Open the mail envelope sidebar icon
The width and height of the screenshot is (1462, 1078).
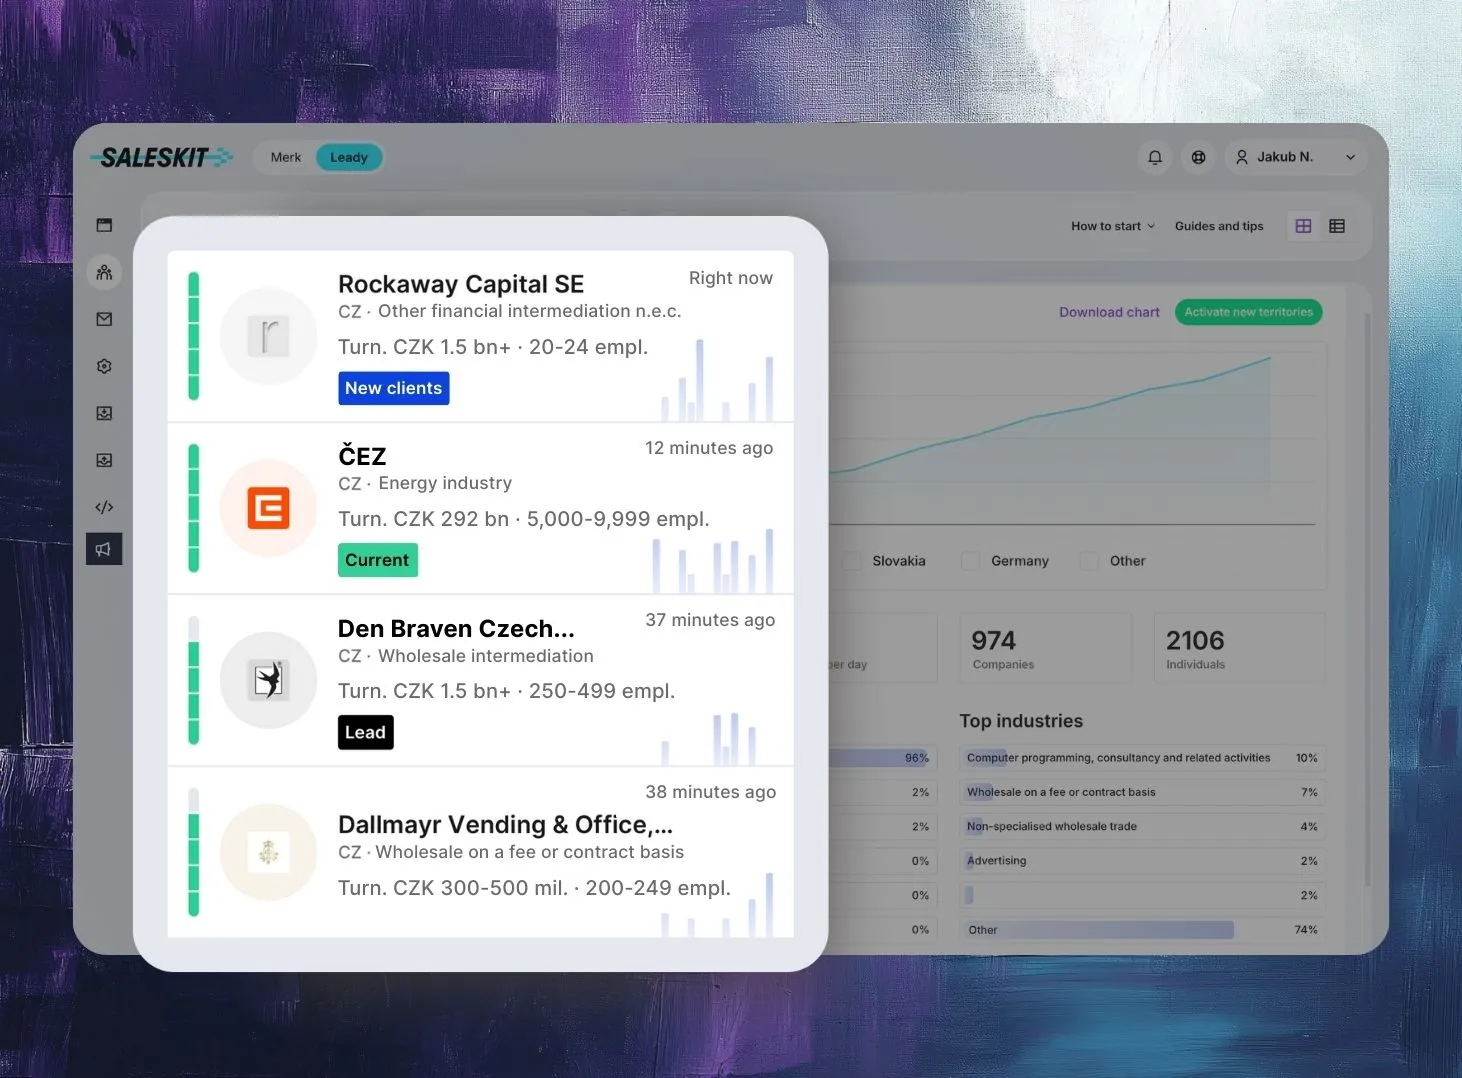(x=104, y=319)
